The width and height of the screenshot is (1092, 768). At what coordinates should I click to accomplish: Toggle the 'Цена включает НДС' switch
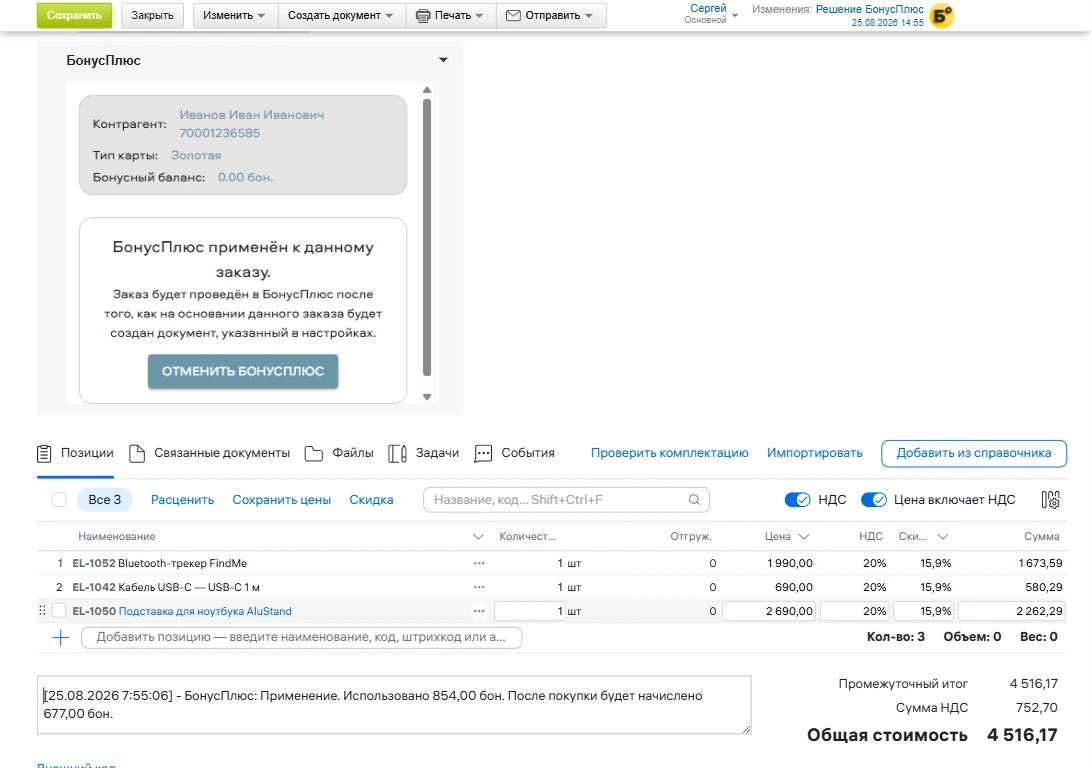[x=874, y=500]
